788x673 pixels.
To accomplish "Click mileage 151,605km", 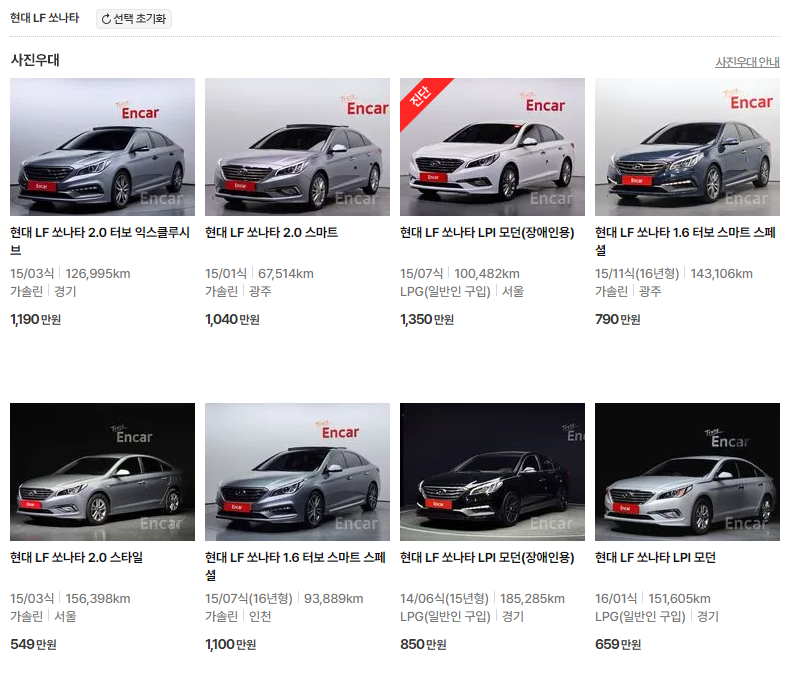I will tap(679, 599).
